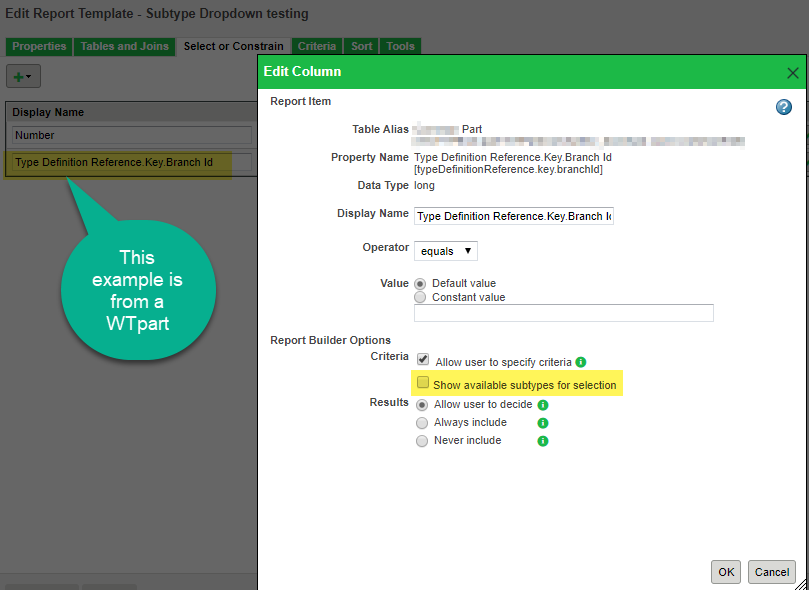Viewport: 809px width, 590px height.
Task: Choose "Always include" under Results
Action: click(421, 422)
